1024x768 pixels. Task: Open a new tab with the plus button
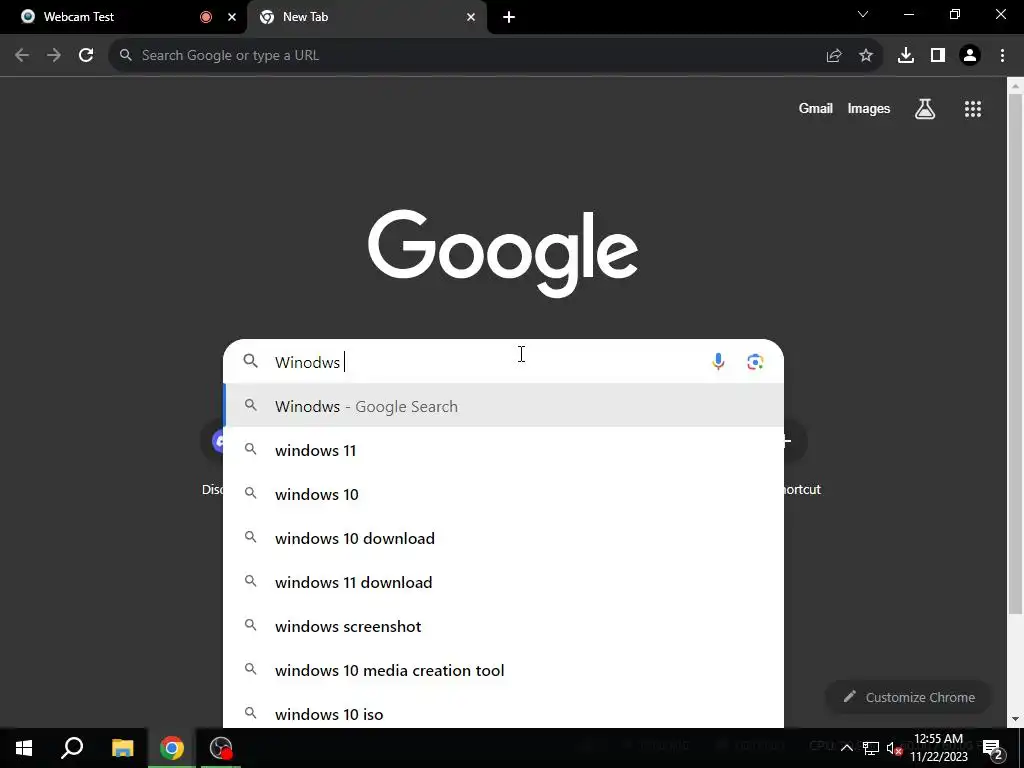pyautogui.click(x=509, y=17)
